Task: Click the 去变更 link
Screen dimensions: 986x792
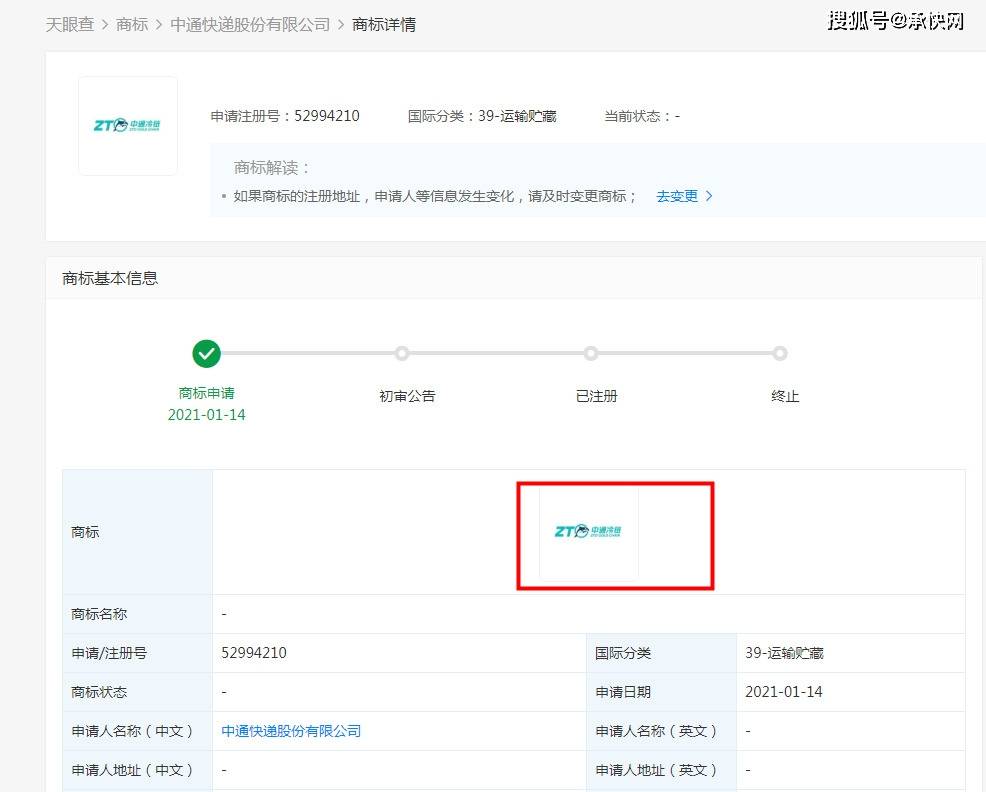Action: (x=677, y=196)
